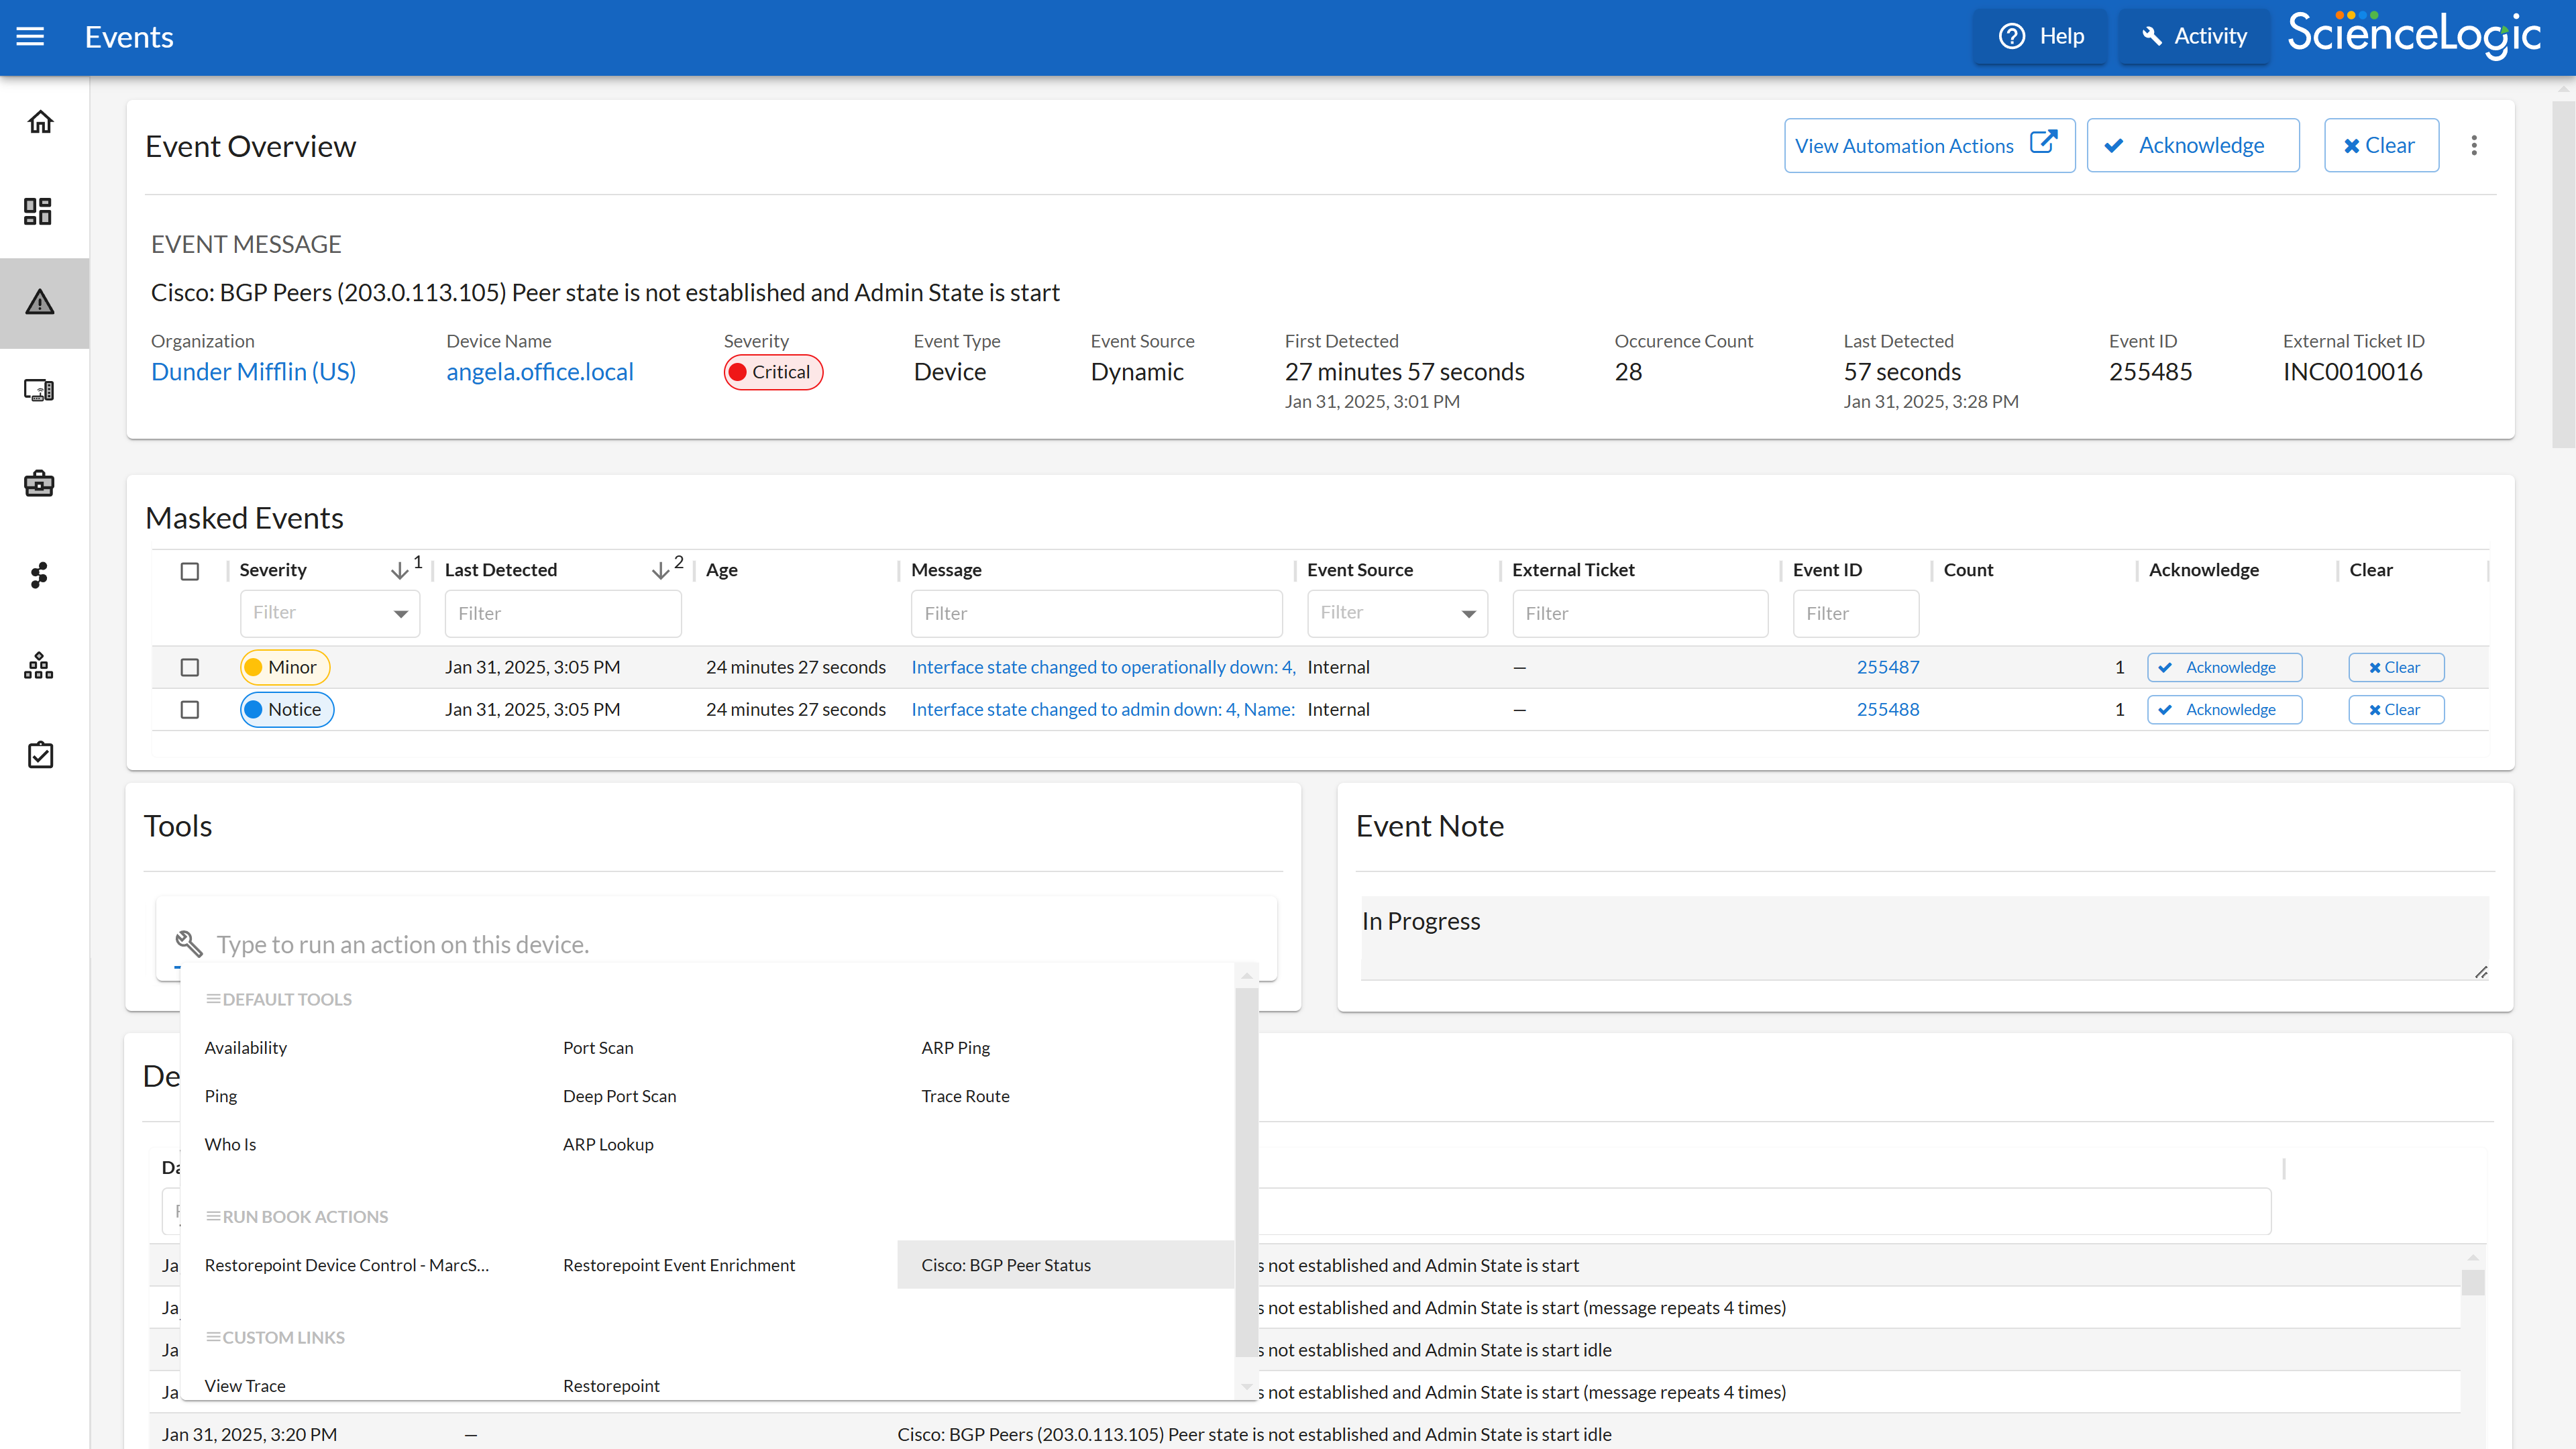Viewport: 2576px width, 1449px height.
Task: Run Restorepoint Event Enrichment action
Action: [679, 1265]
